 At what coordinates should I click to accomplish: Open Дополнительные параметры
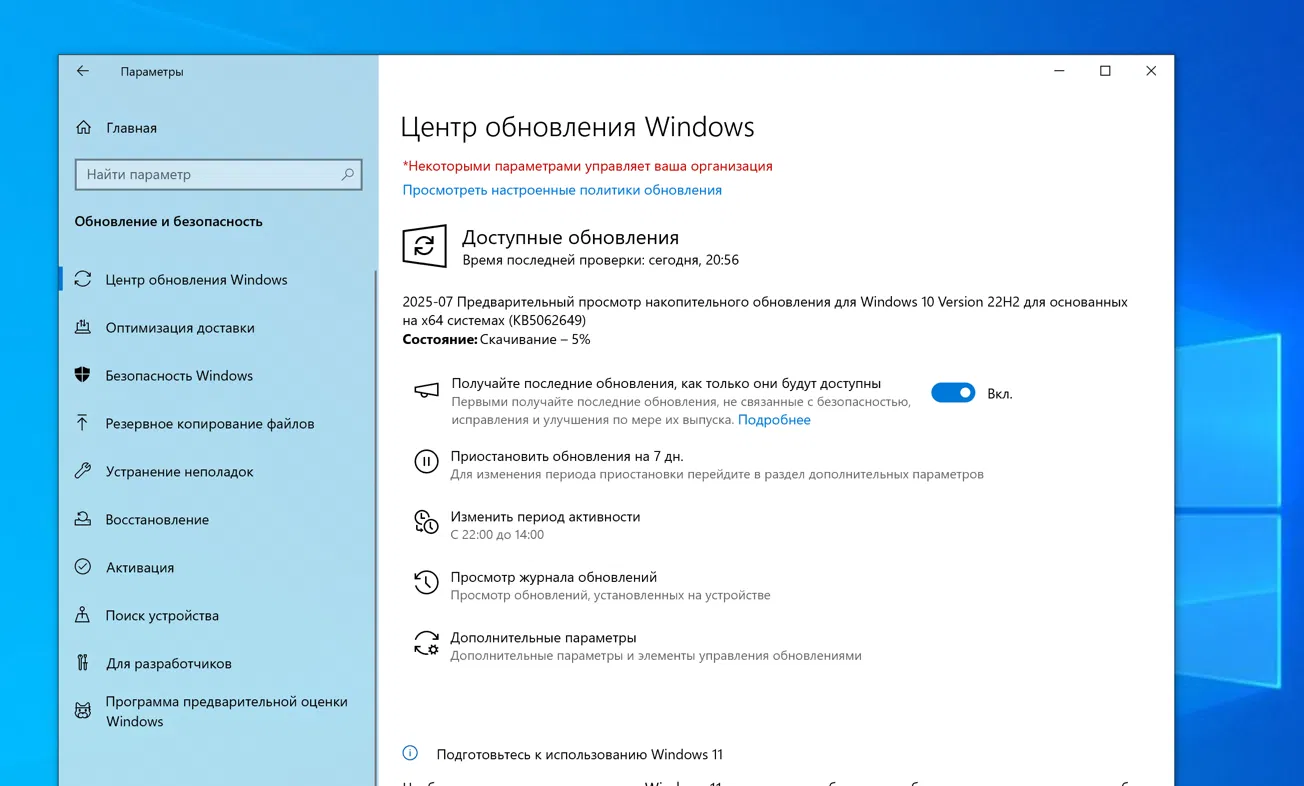click(x=543, y=638)
